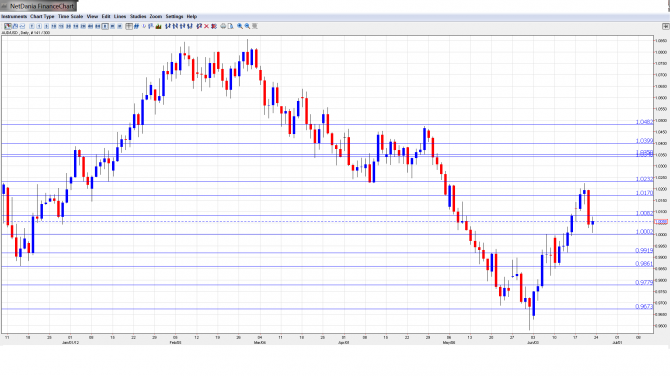Select the 15-minute timeframe button
Screen dimensions: 670x376
pyautogui.click(x=61, y=26)
